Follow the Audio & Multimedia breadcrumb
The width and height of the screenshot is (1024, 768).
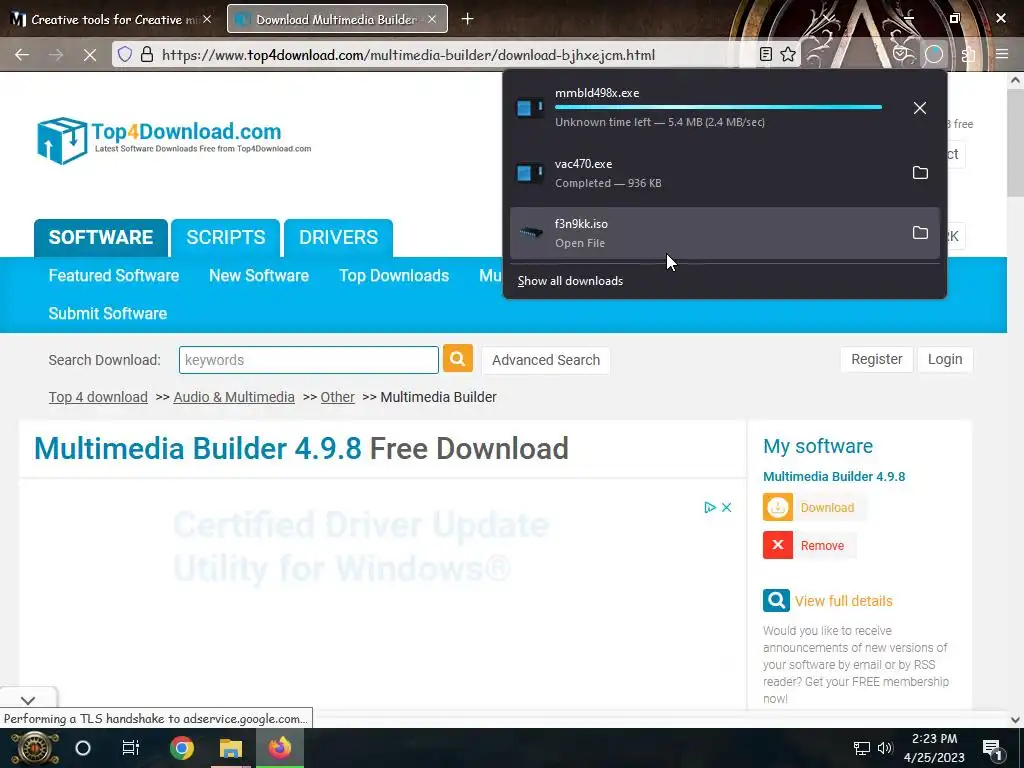234,397
